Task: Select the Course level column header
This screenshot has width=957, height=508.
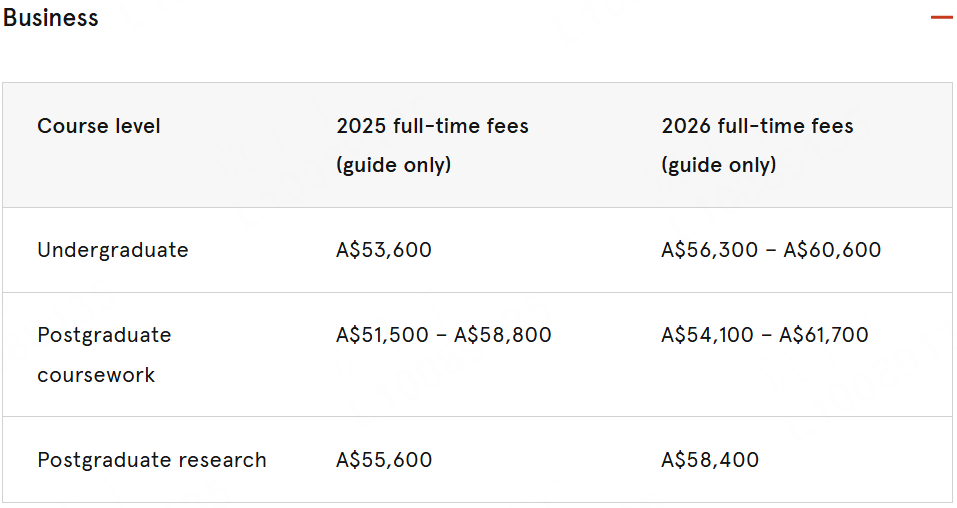Action: coord(99,126)
